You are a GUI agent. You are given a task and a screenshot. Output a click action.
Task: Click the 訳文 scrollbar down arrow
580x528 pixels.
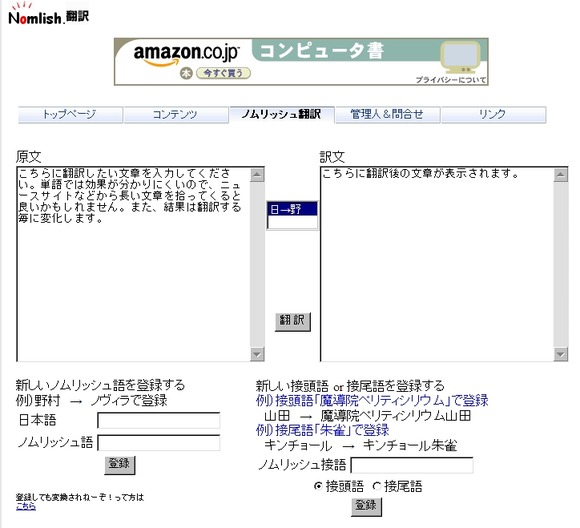(561, 354)
